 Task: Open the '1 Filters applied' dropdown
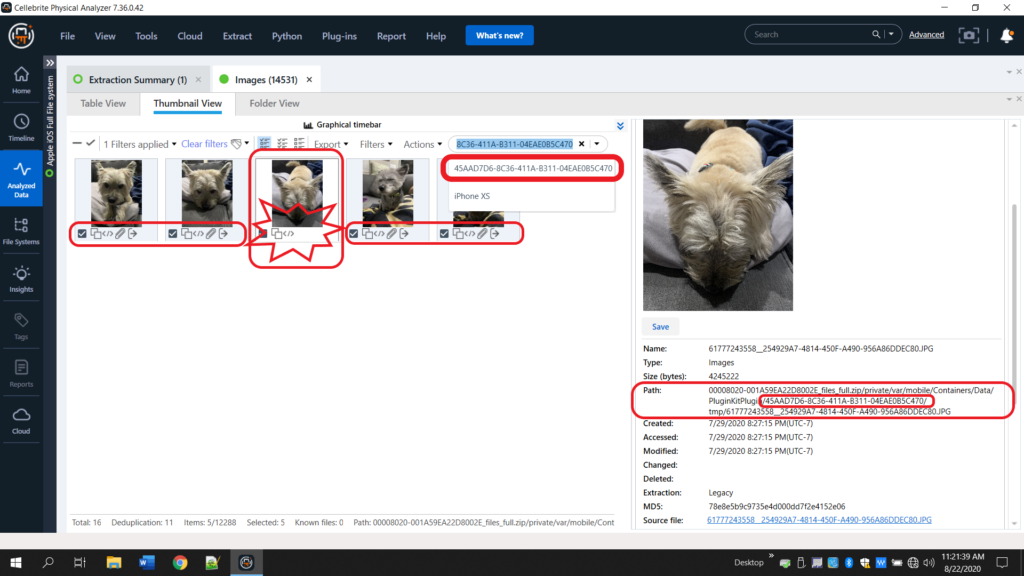pyautogui.click(x=140, y=144)
